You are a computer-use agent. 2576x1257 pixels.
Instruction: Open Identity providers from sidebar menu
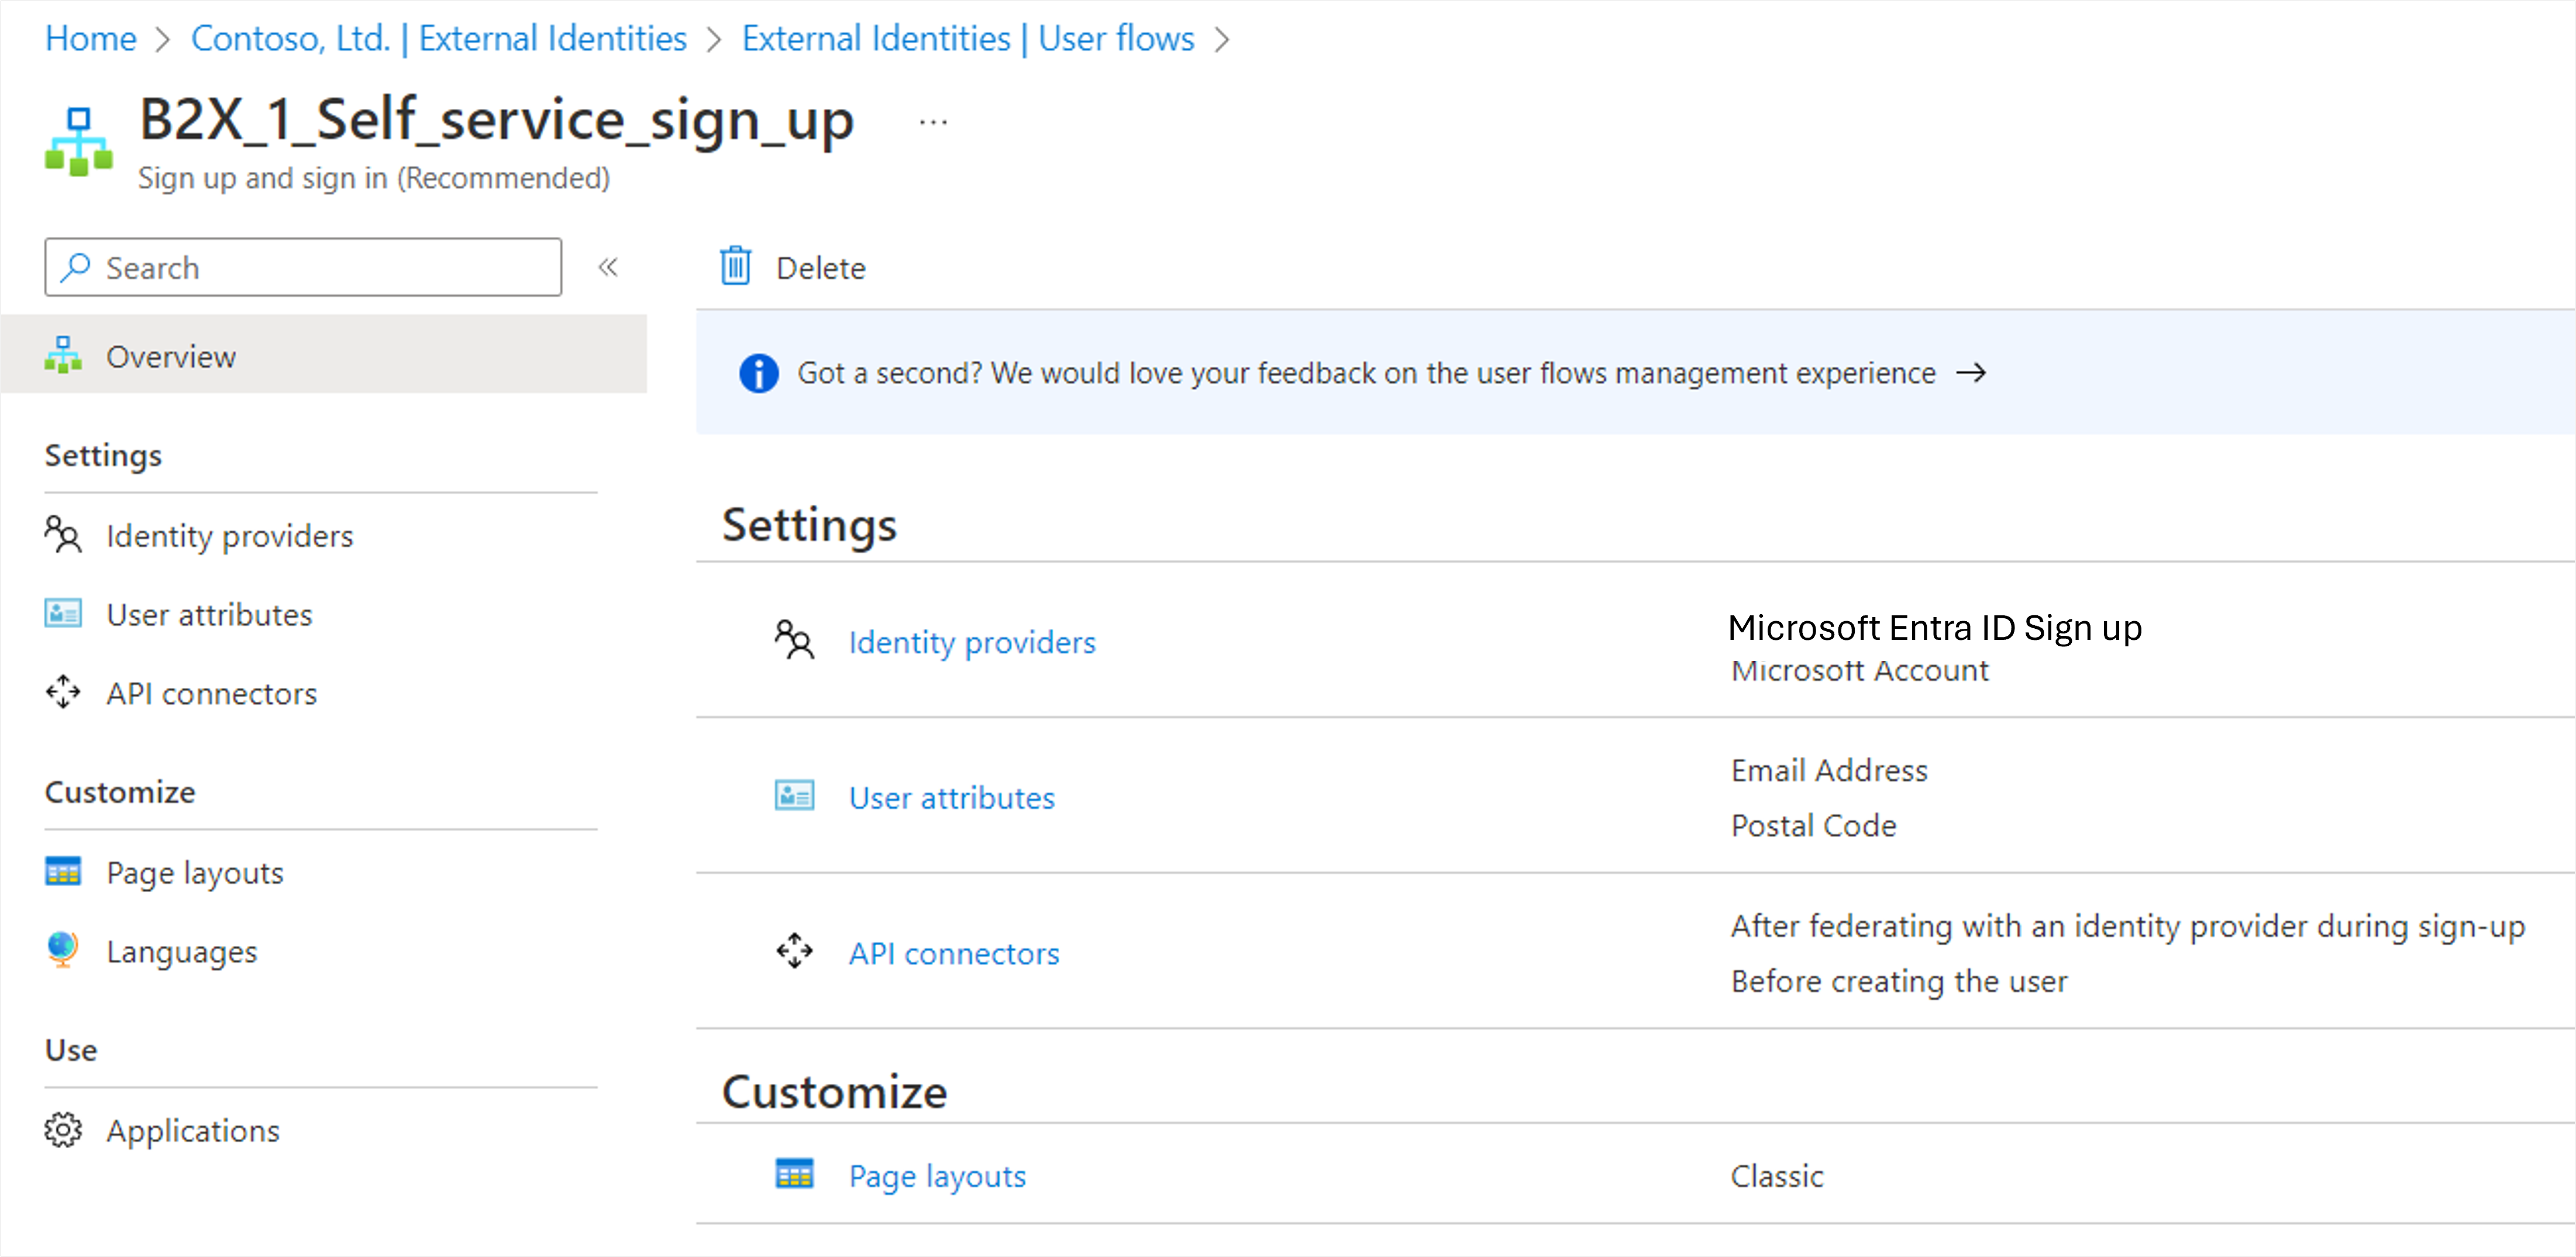pos(230,536)
